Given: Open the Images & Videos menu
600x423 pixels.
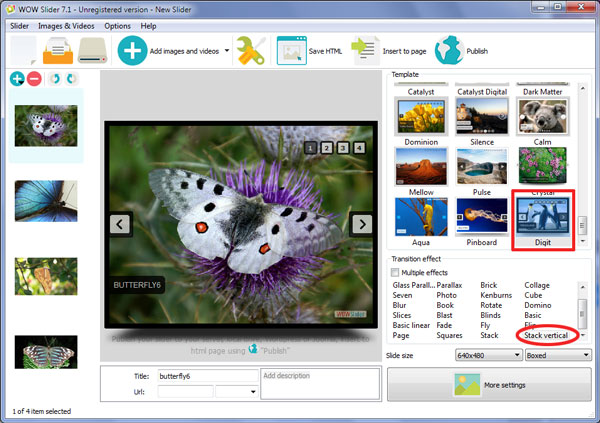Looking at the screenshot, I should (66, 26).
